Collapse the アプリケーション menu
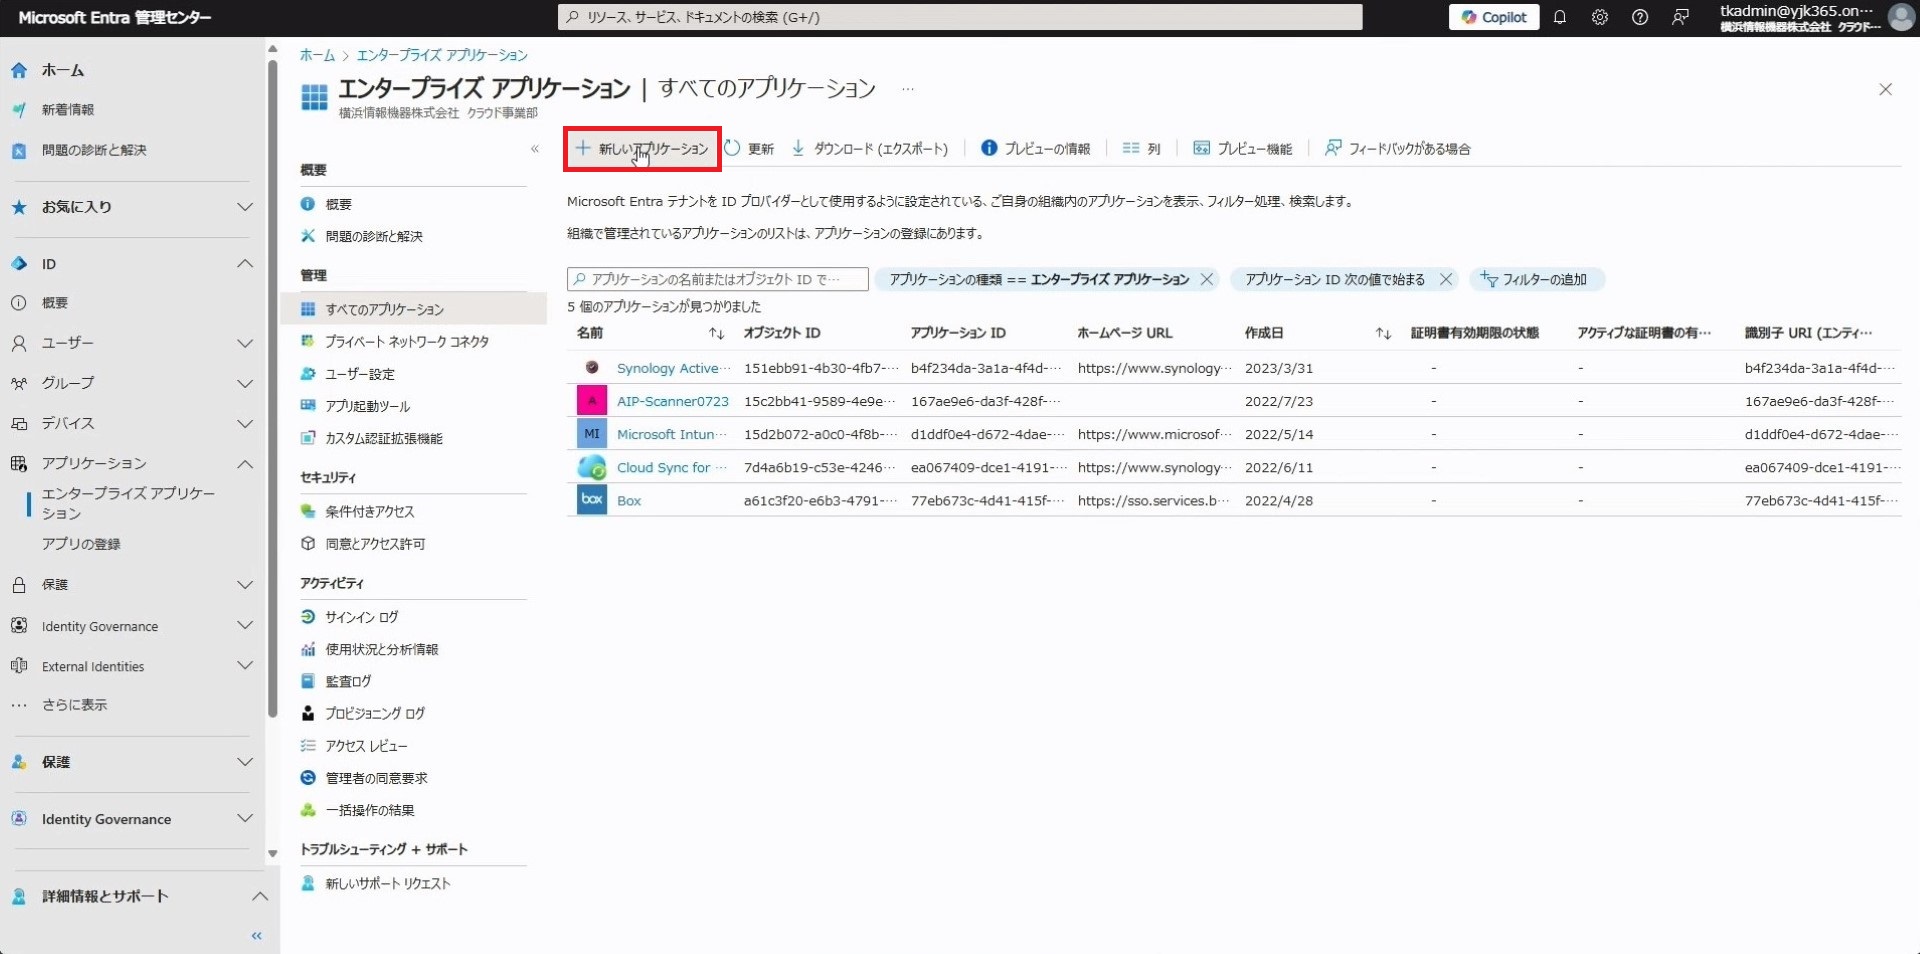 click(x=244, y=463)
